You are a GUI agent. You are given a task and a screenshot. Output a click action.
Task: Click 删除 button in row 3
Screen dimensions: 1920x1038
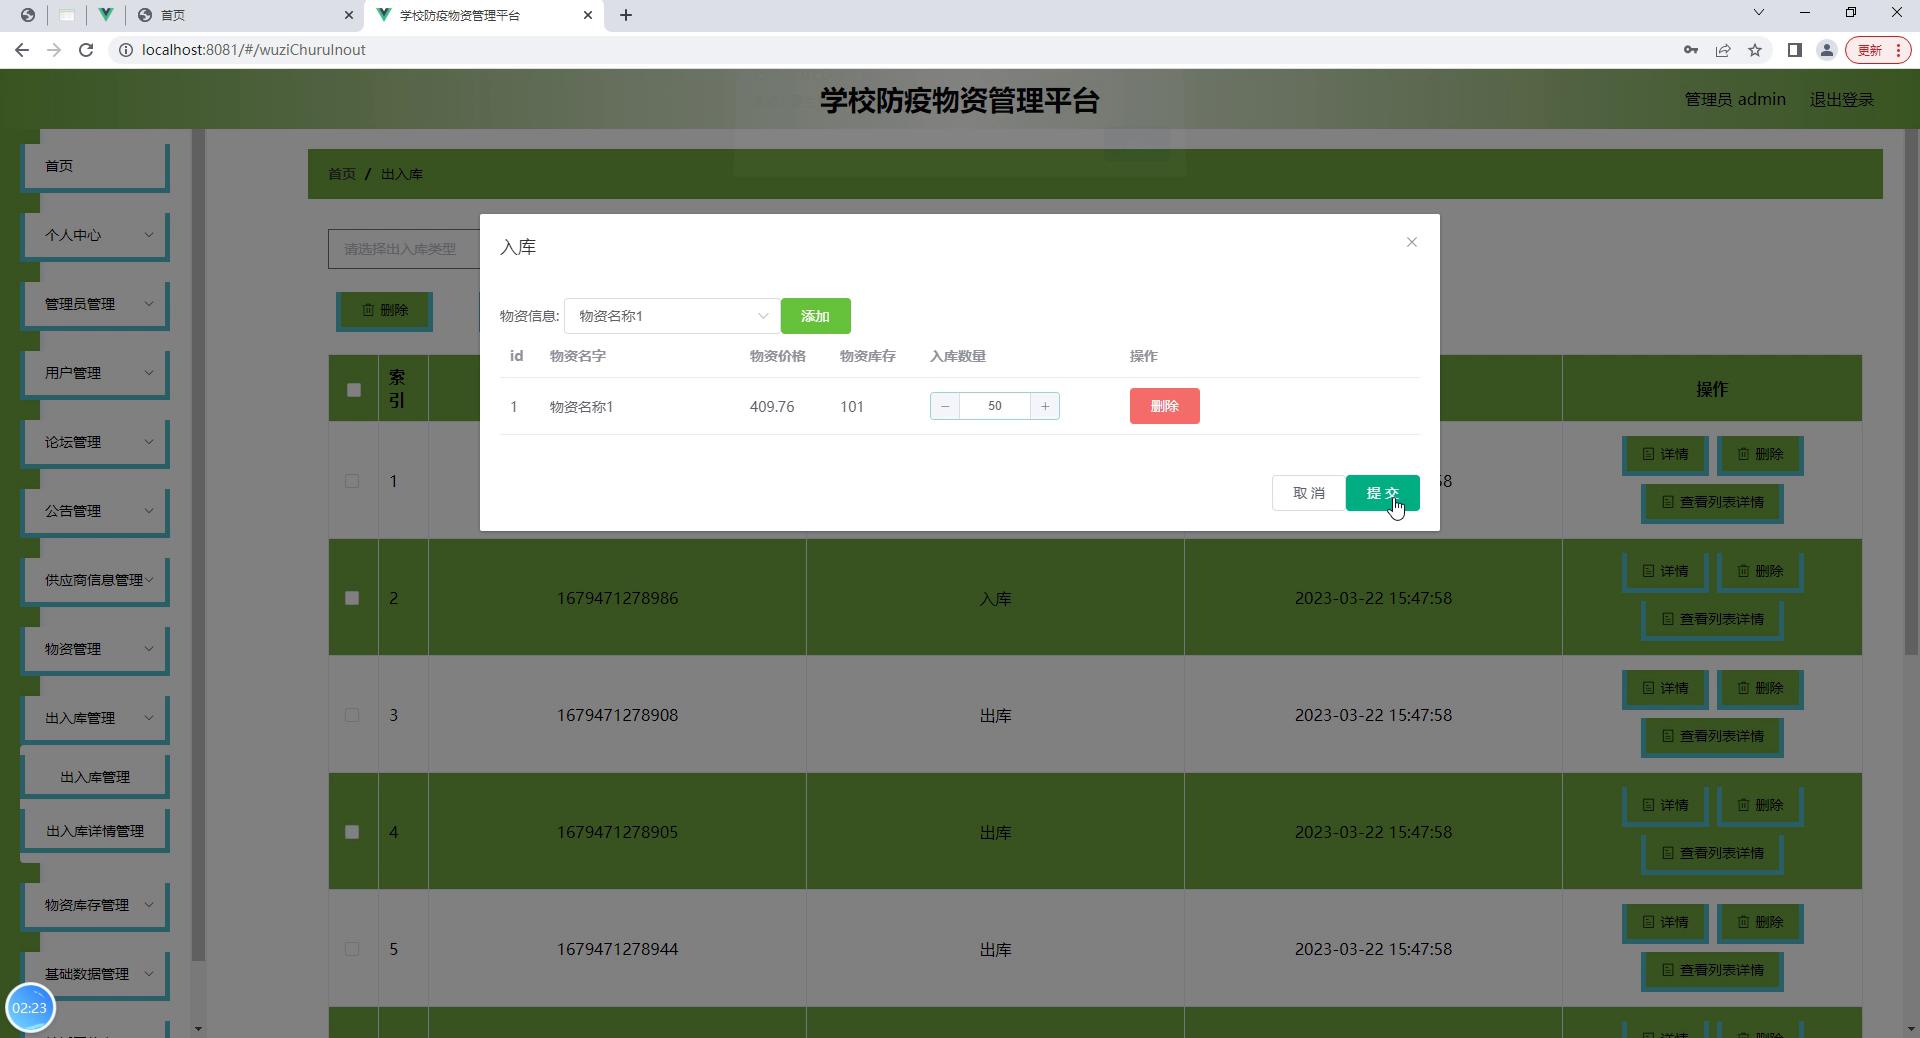[x=1760, y=688]
